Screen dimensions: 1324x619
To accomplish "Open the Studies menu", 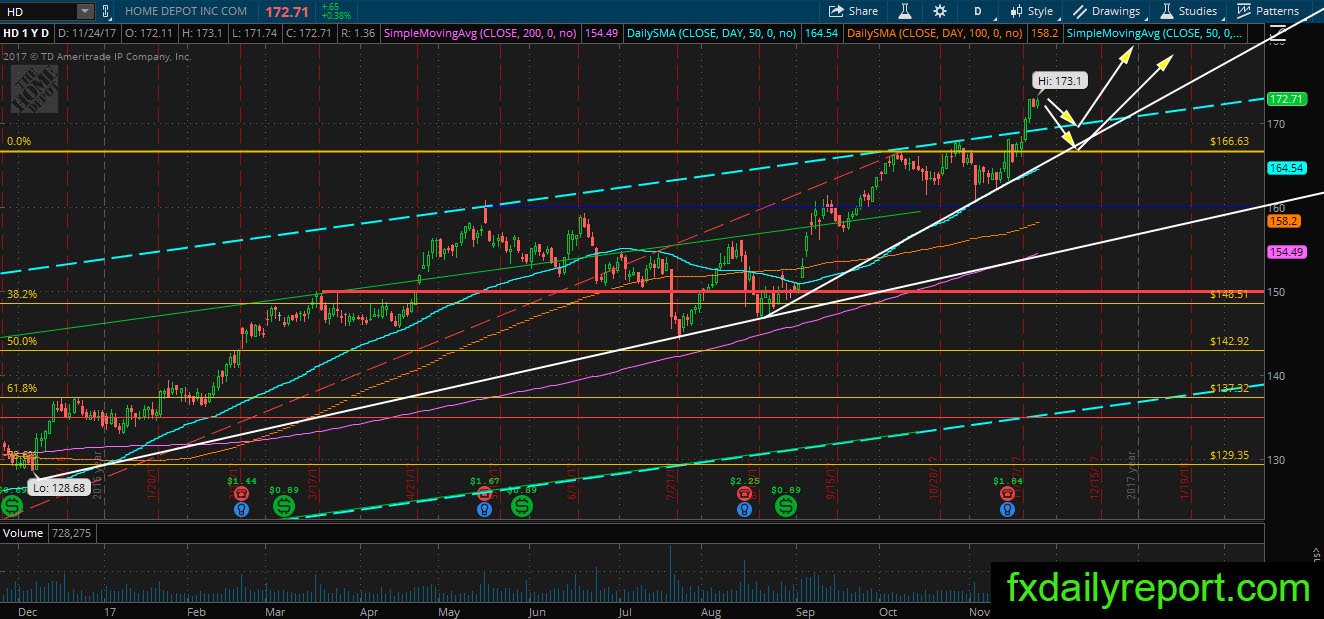I will [1188, 11].
